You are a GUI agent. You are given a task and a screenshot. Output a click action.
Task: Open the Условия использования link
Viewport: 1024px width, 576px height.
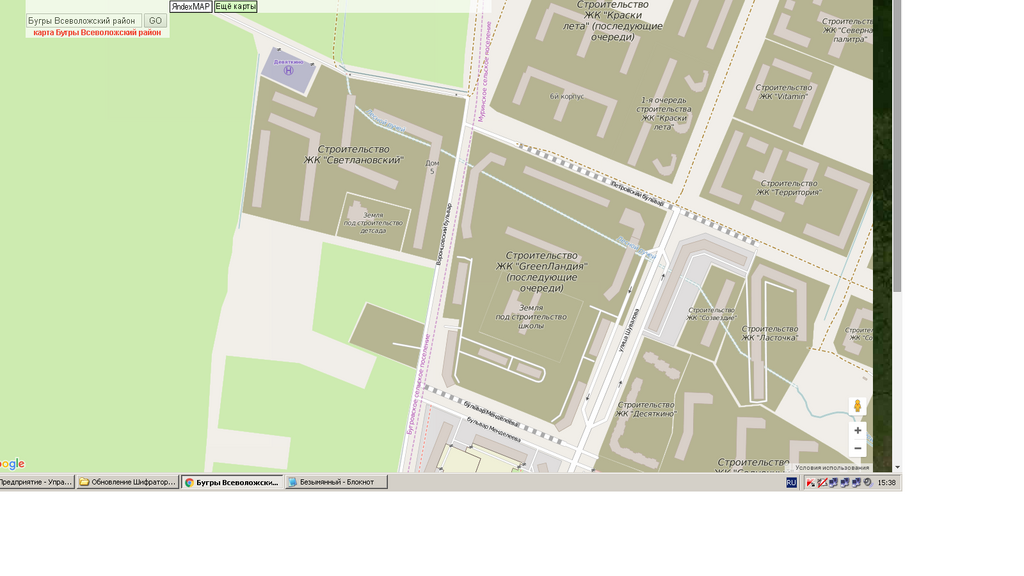click(832, 468)
